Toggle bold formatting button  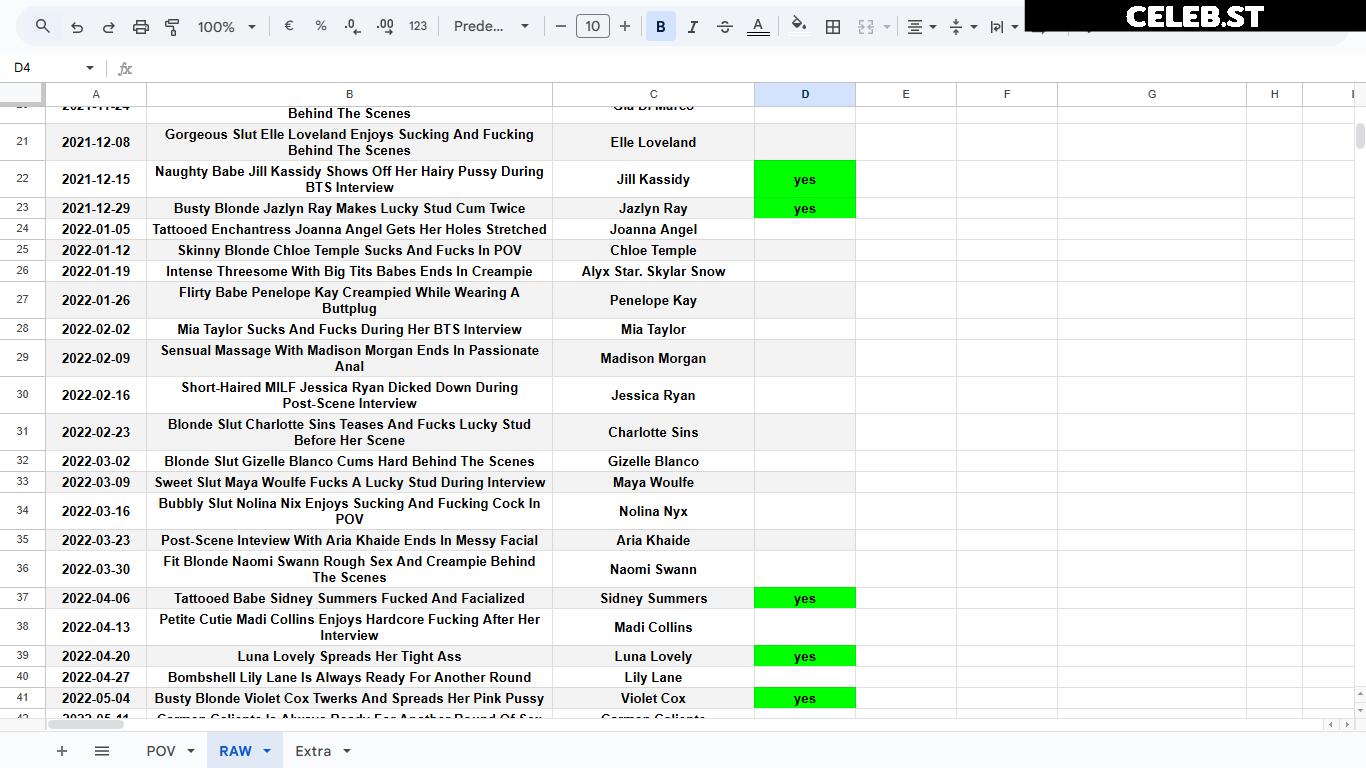[x=660, y=27]
